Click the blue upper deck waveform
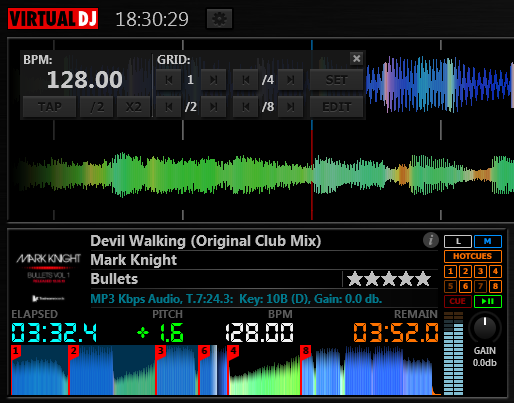The image size is (514, 403). 440,84
